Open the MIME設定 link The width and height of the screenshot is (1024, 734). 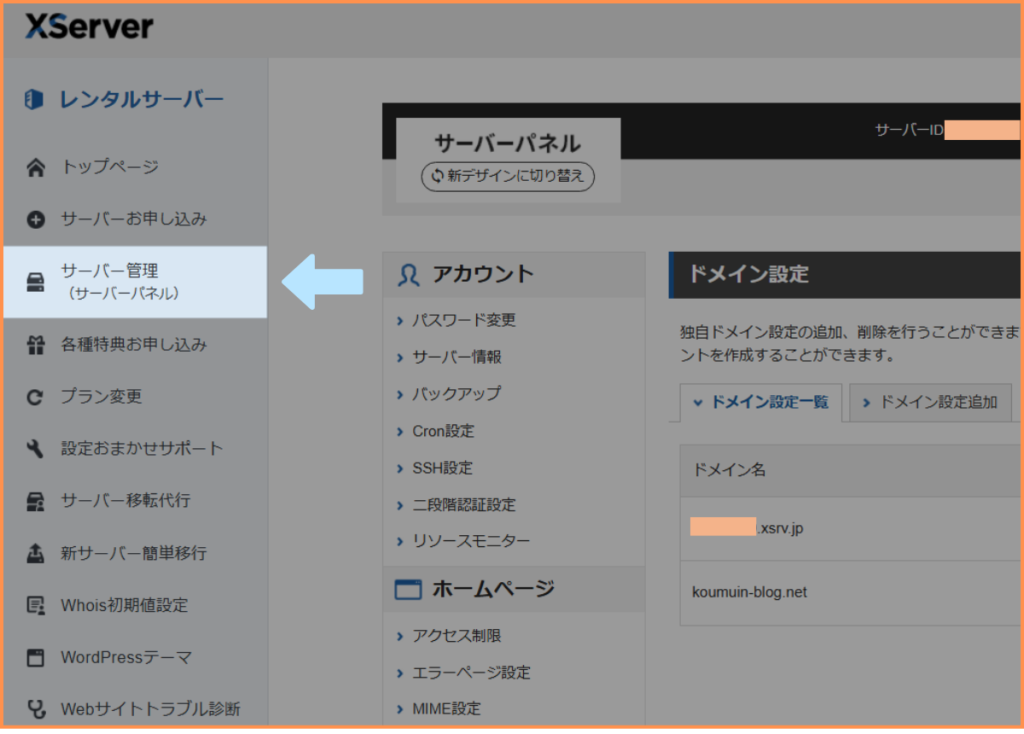coord(446,709)
